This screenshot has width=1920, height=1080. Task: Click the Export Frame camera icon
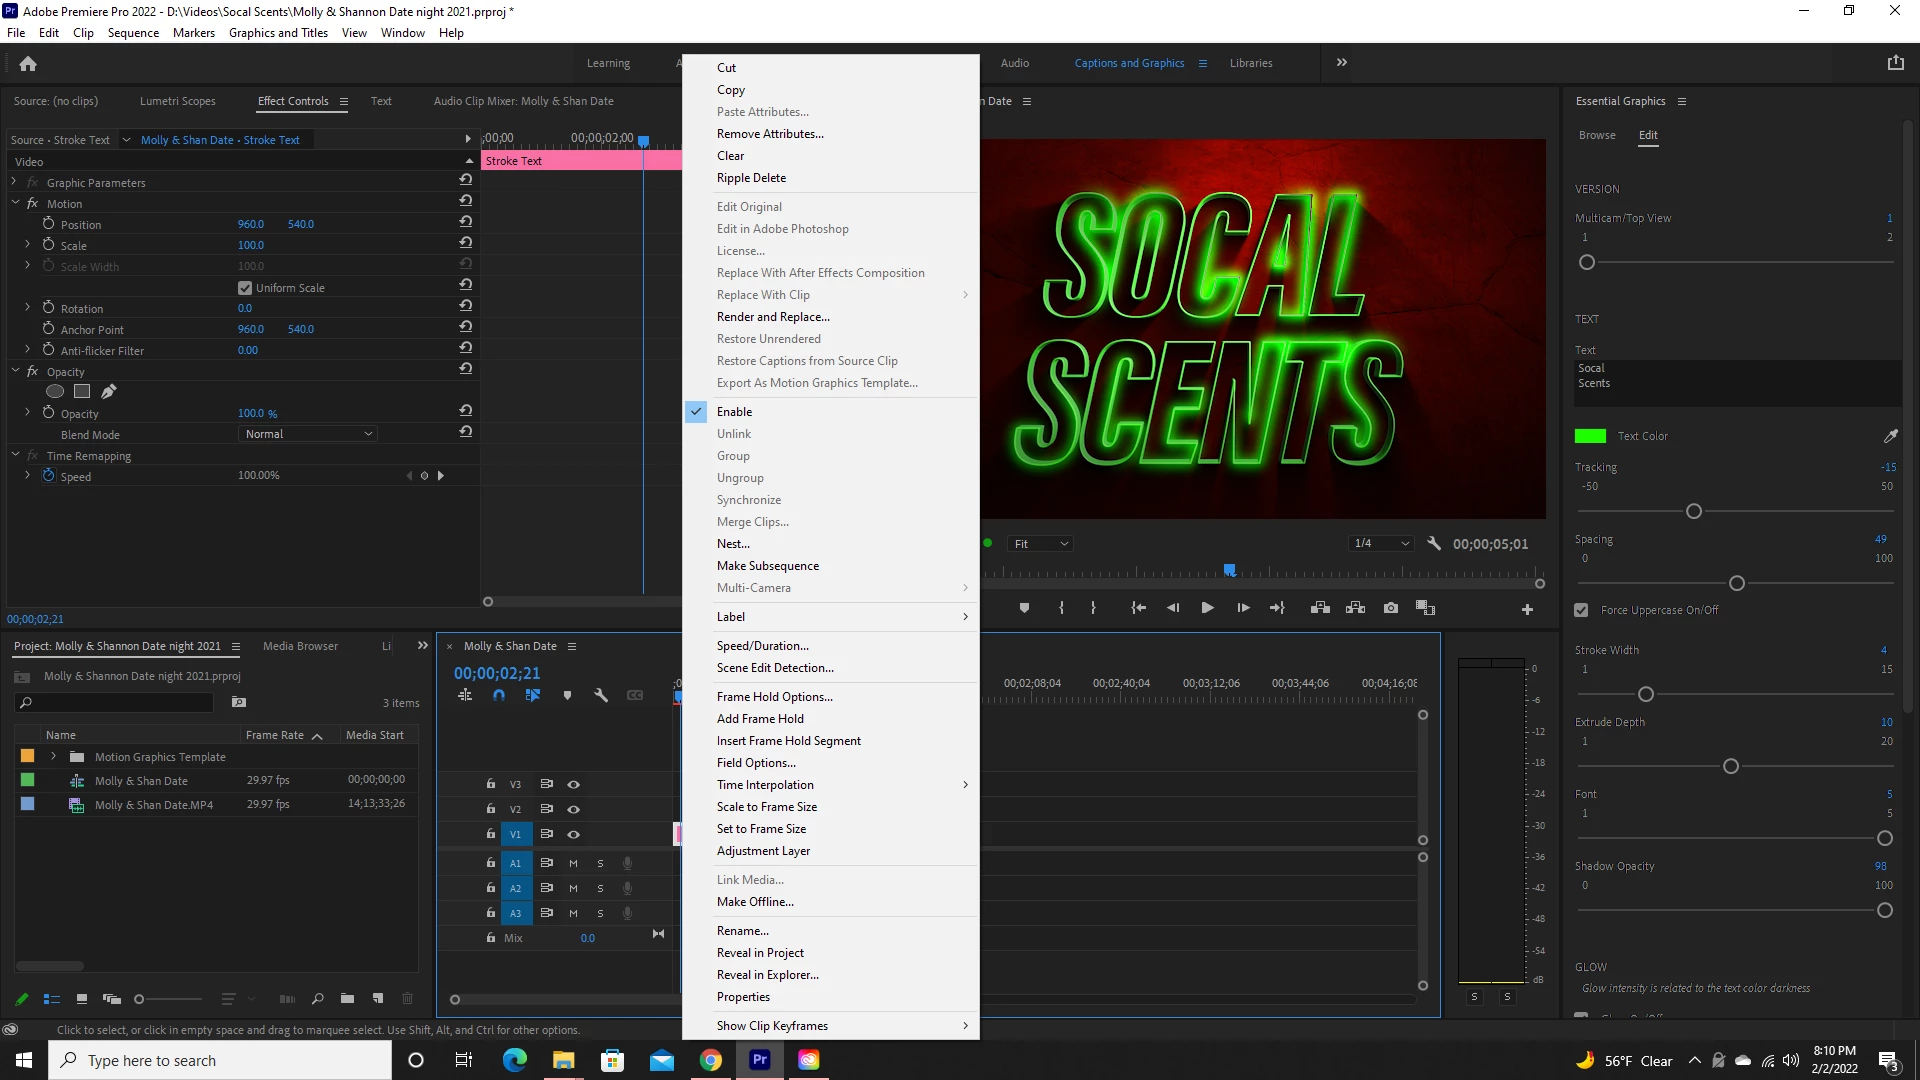click(1390, 608)
